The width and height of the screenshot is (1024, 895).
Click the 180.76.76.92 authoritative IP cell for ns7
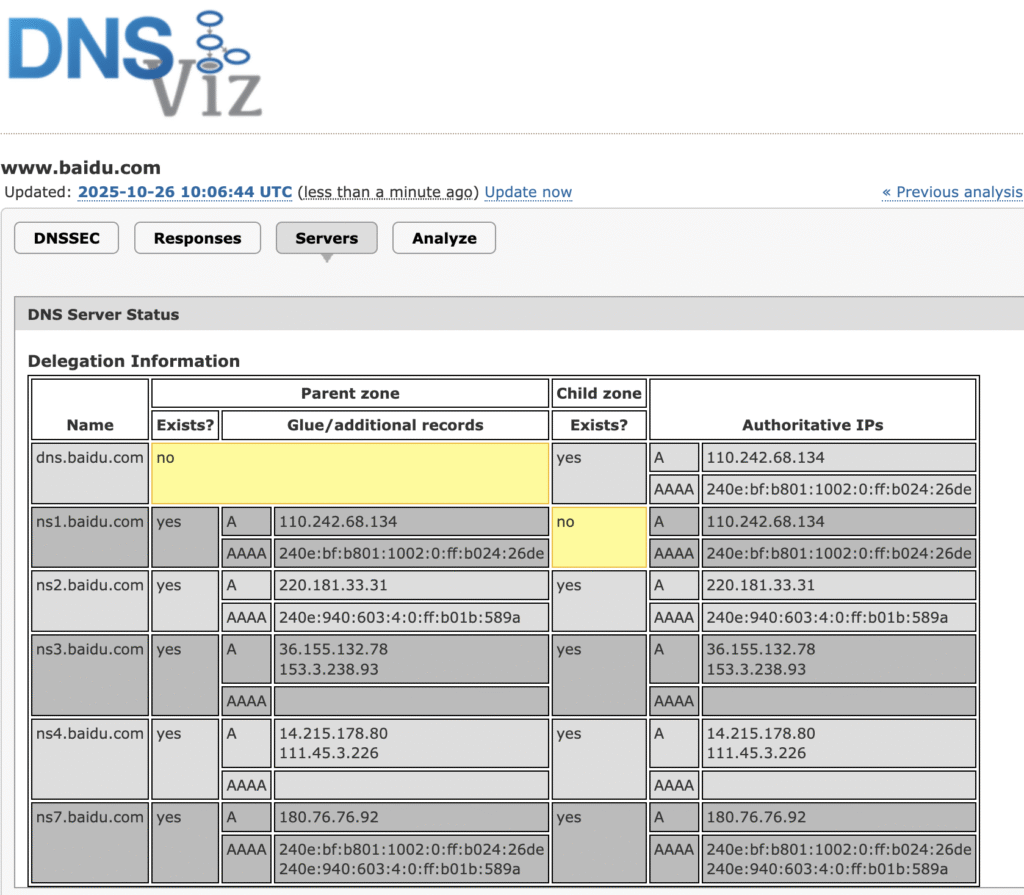coord(838,817)
